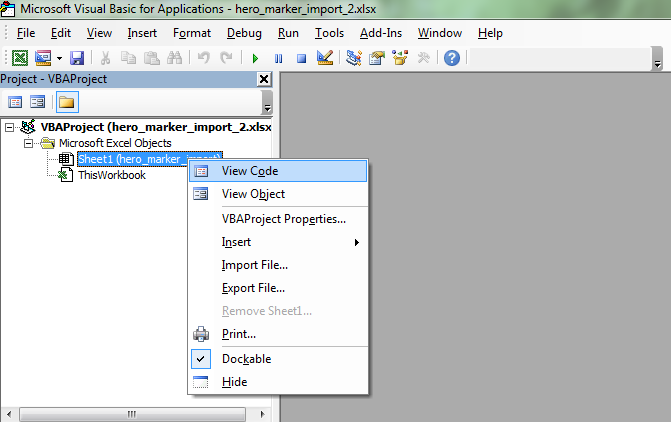Image resolution: width=671 pixels, height=422 pixels.
Task: Click the Reset stop square icon
Action: (300, 58)
